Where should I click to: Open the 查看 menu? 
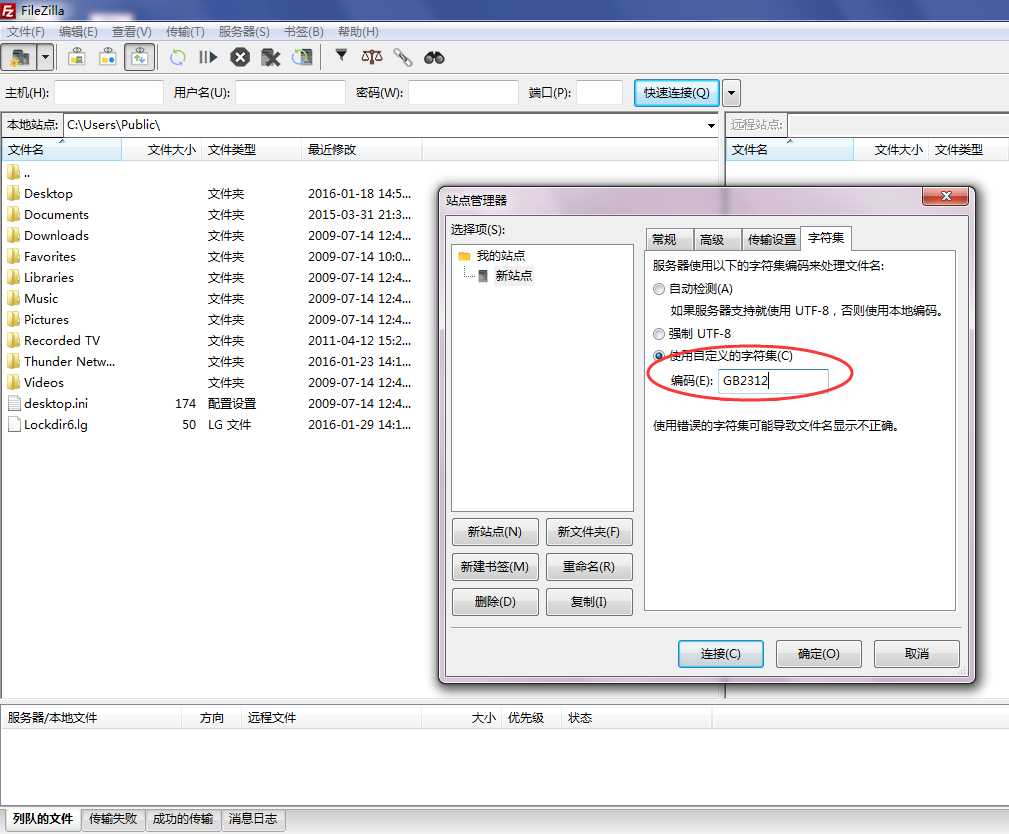pos(131,32)
